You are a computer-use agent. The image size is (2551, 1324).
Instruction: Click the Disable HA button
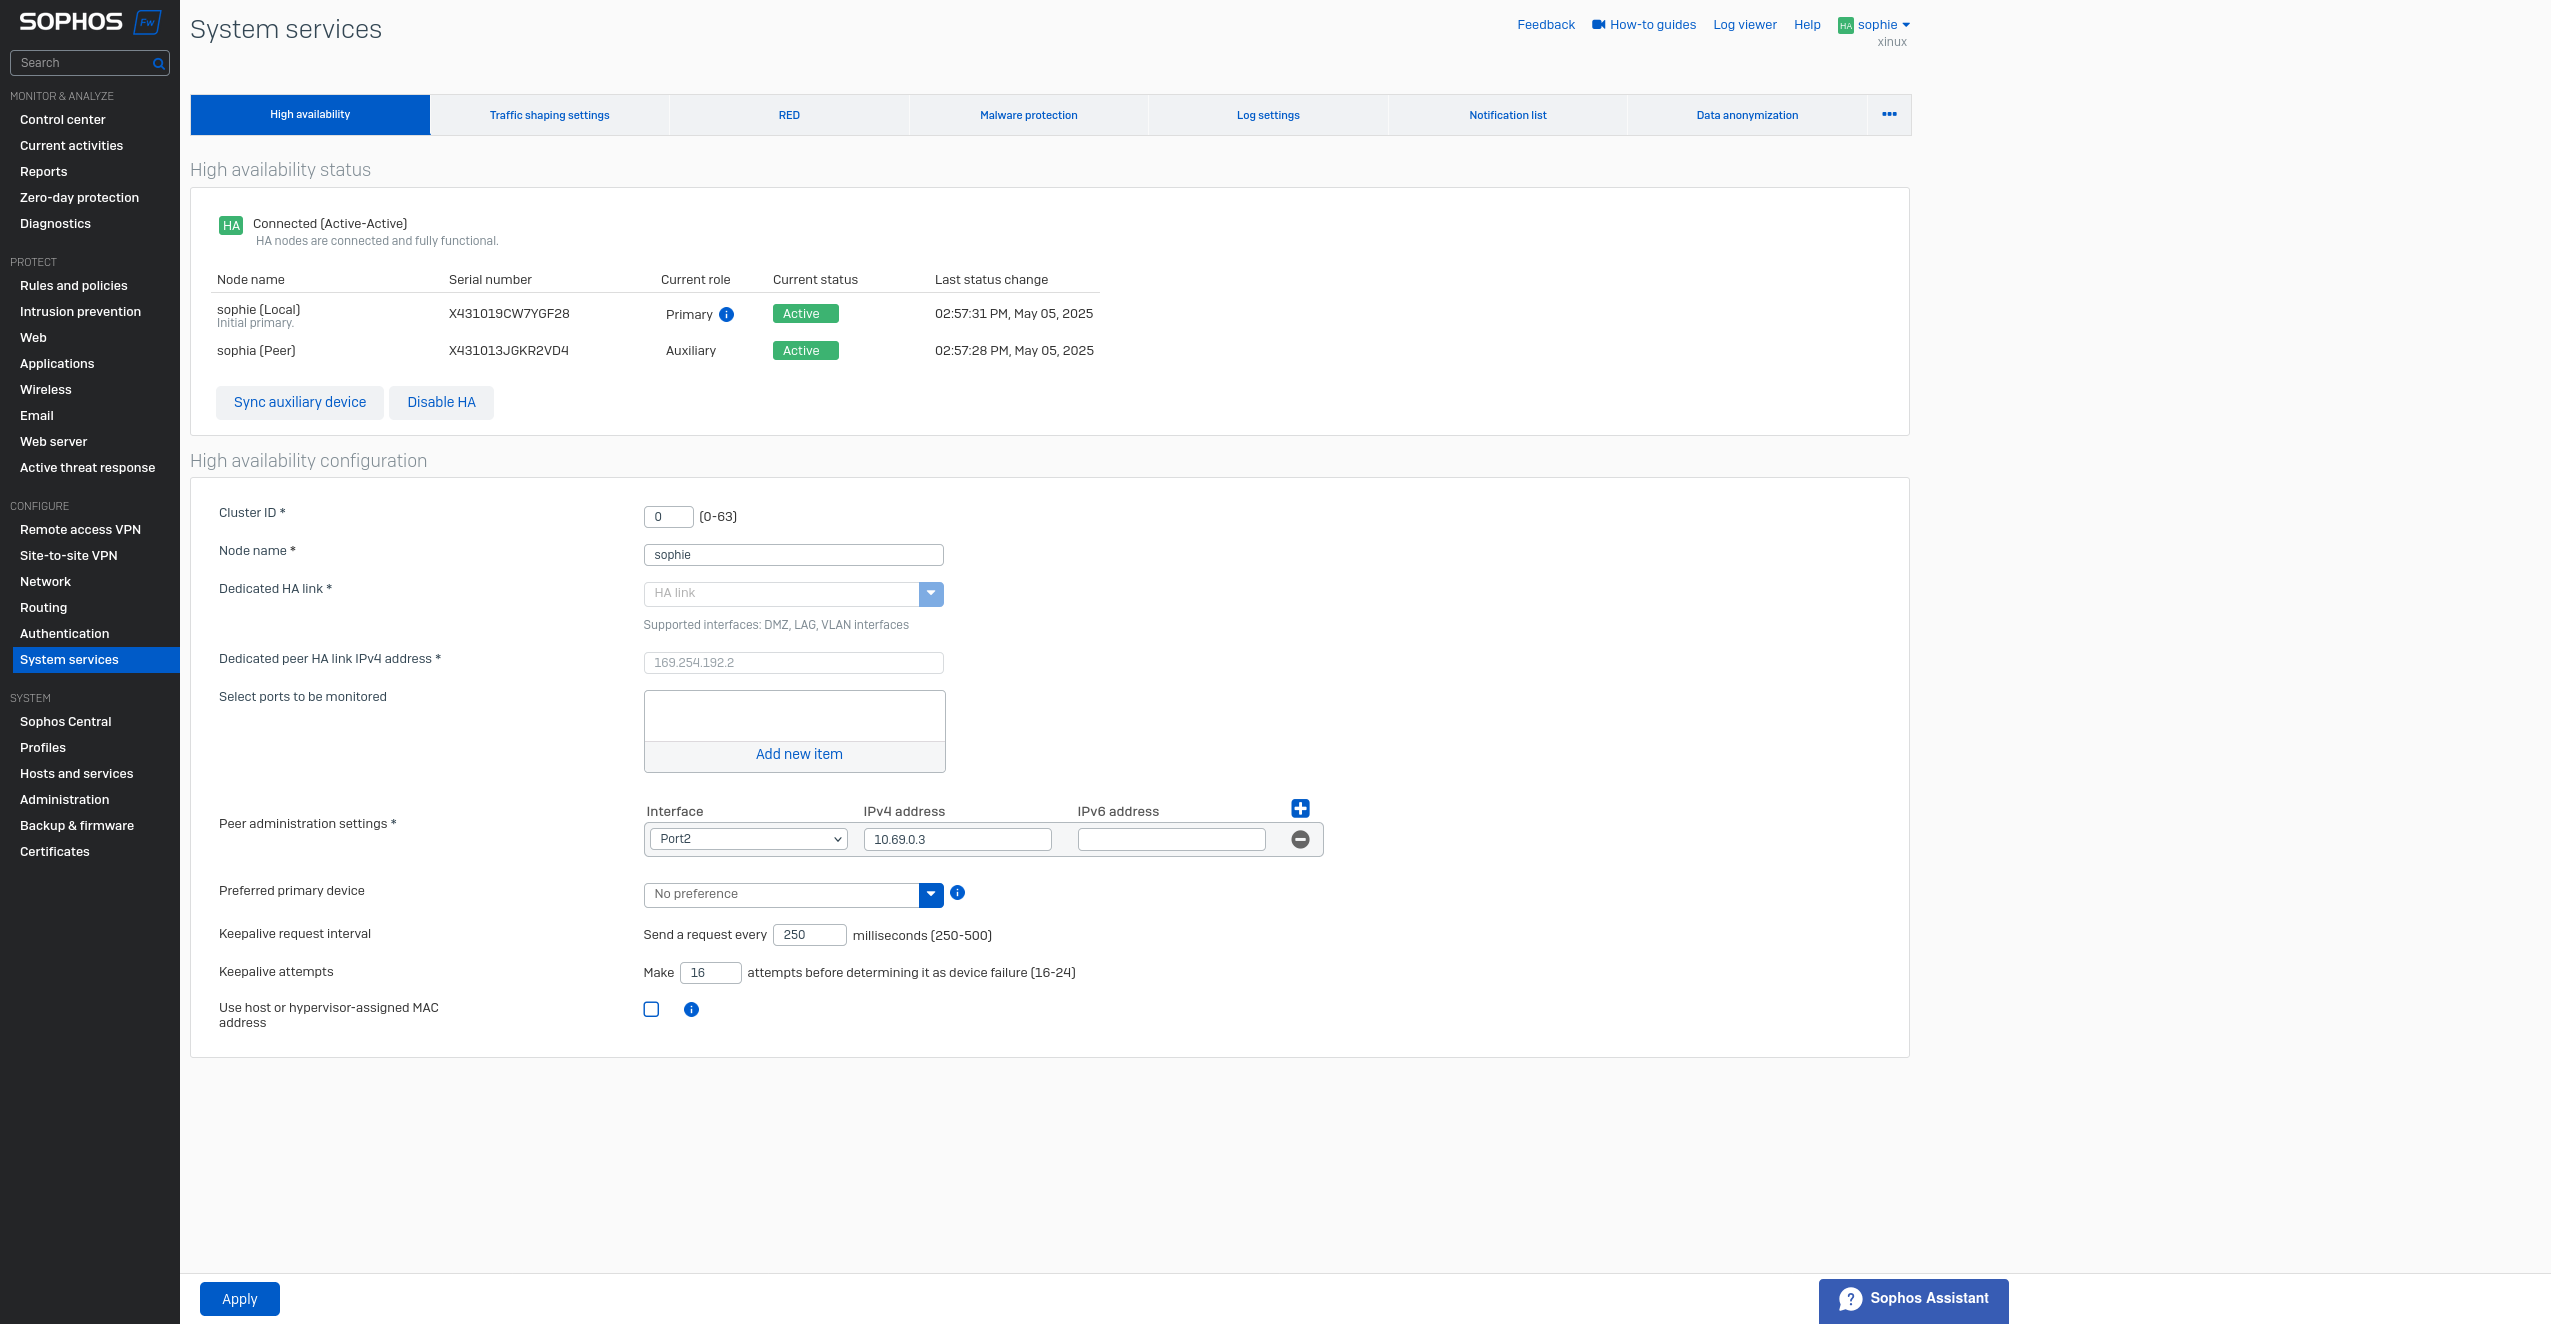(441, 402)
